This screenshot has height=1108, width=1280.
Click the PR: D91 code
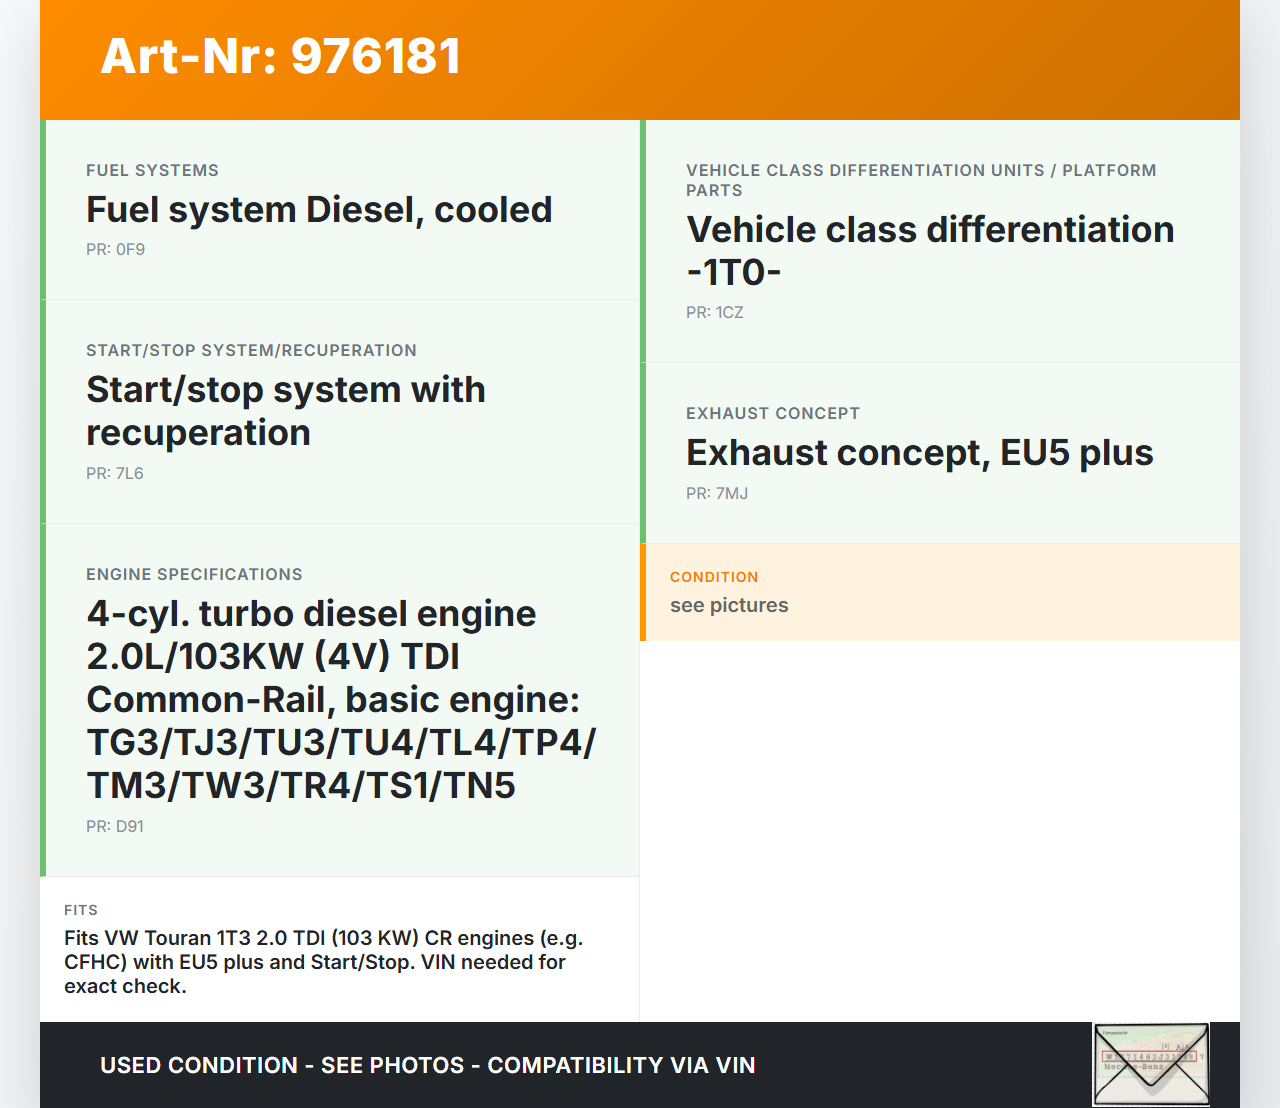tap(114, 827)
